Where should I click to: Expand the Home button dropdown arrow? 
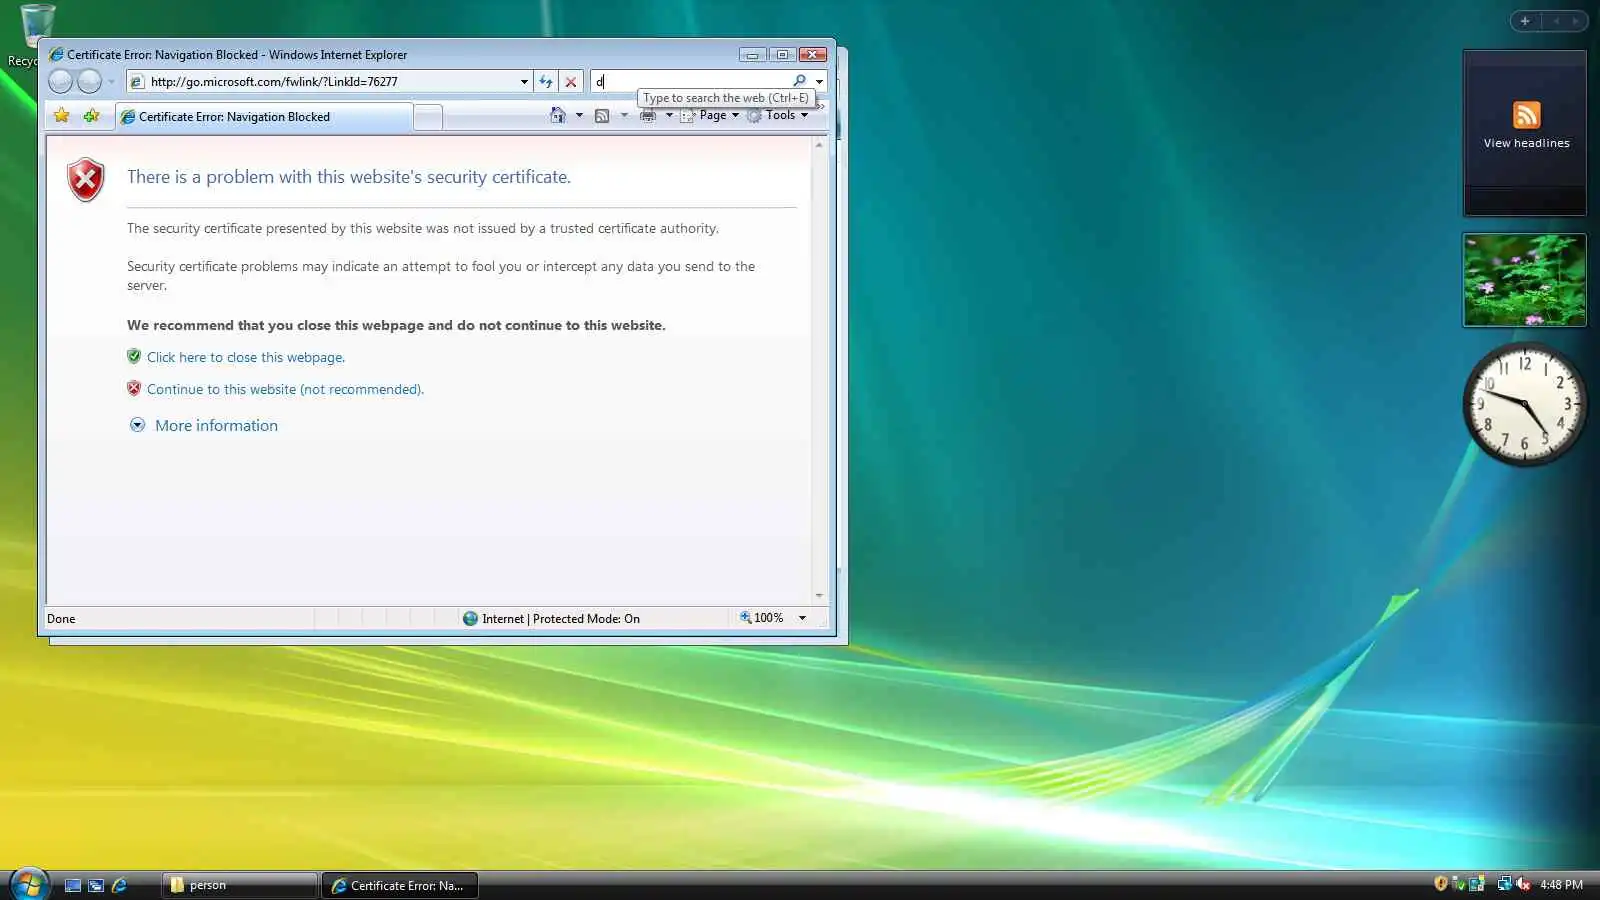[x=579, y=115]
